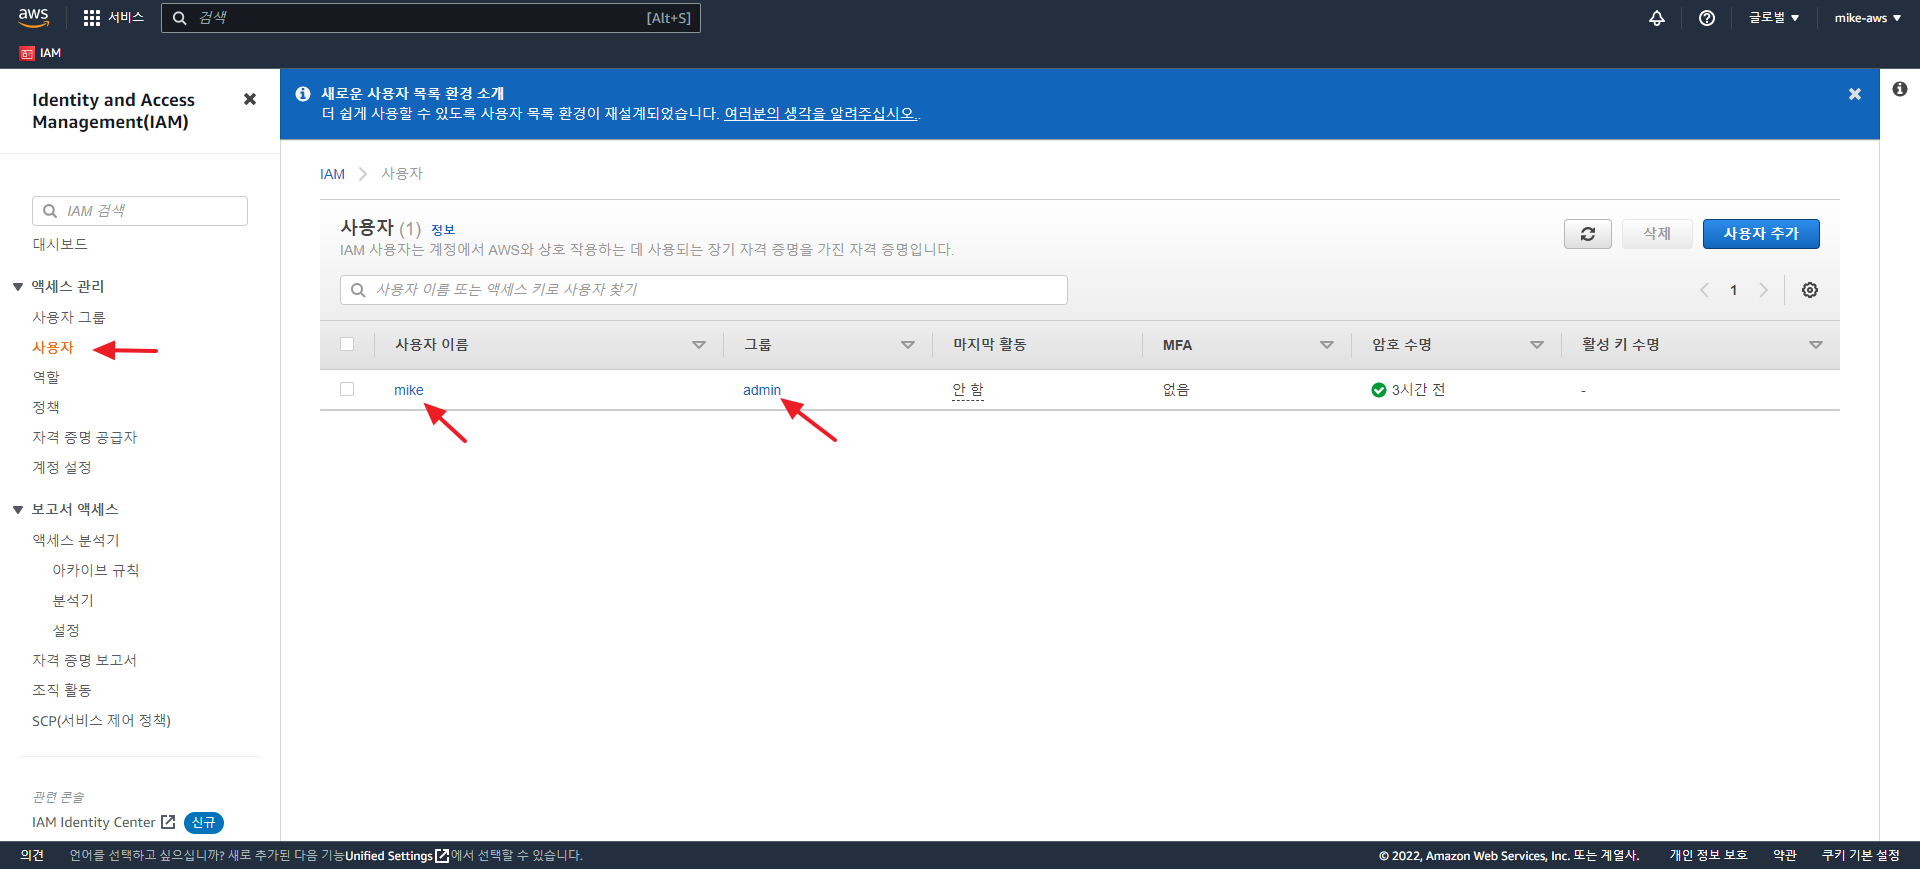Sort by MFA column arrow
Viewport: 1920px width, 869px height.
(x=1327, y=345)
